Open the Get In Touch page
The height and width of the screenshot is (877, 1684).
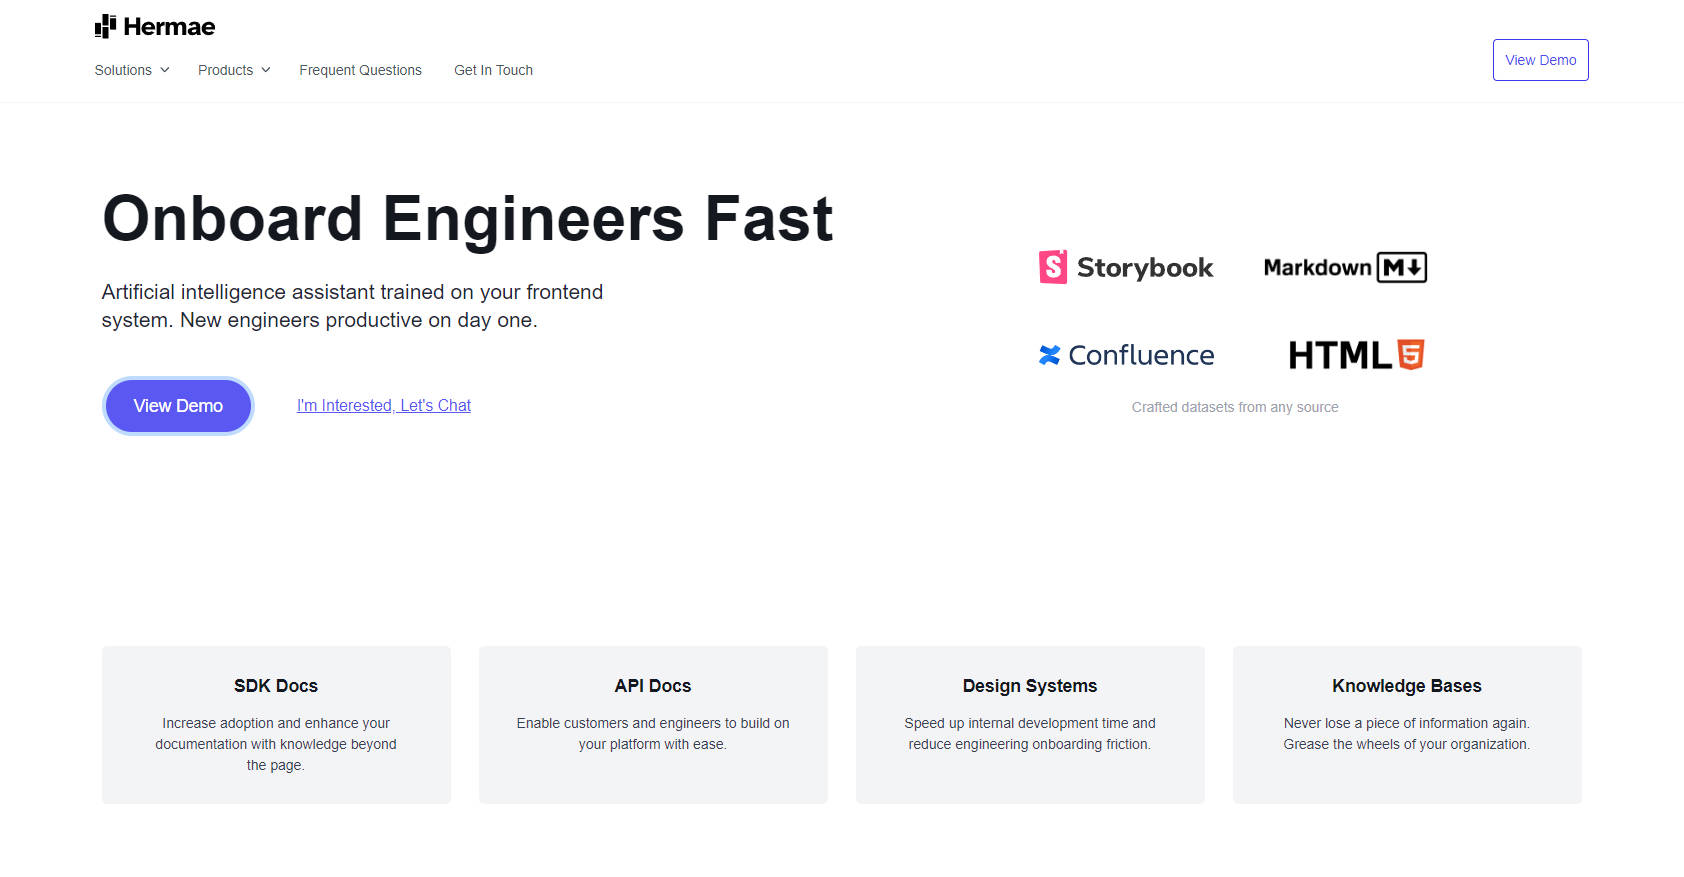[493, 70]
